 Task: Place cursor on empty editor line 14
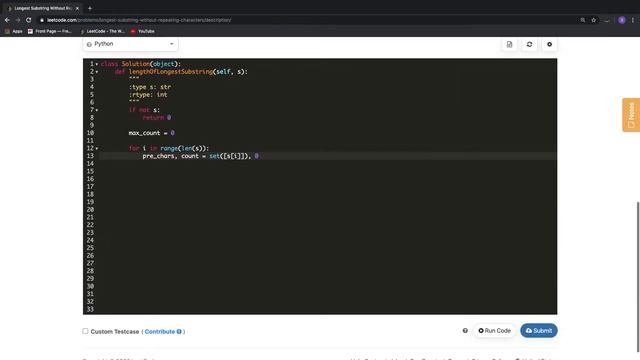(x=328, y=164)
